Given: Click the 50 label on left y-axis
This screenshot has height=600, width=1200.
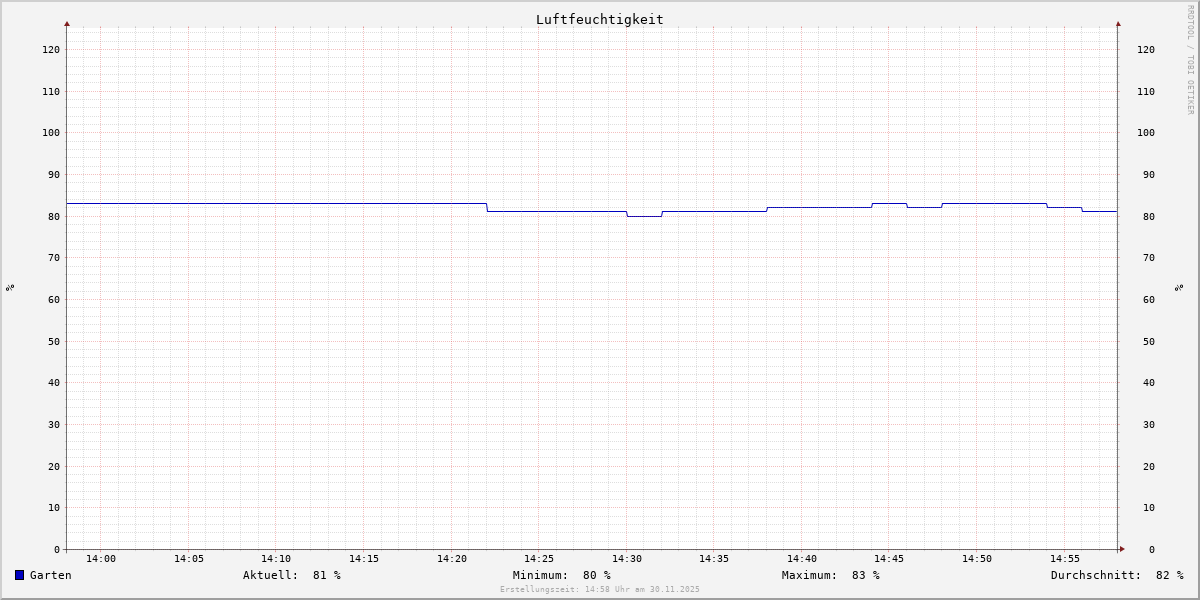Looking at the screenshot, I should (x=54, y=341).
